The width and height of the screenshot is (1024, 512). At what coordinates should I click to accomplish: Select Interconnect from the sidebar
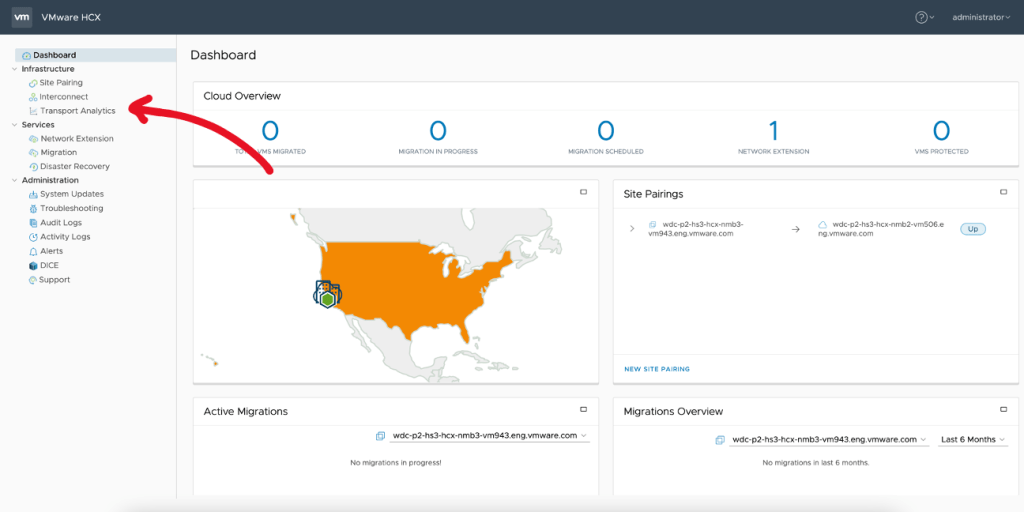(63, 97)
